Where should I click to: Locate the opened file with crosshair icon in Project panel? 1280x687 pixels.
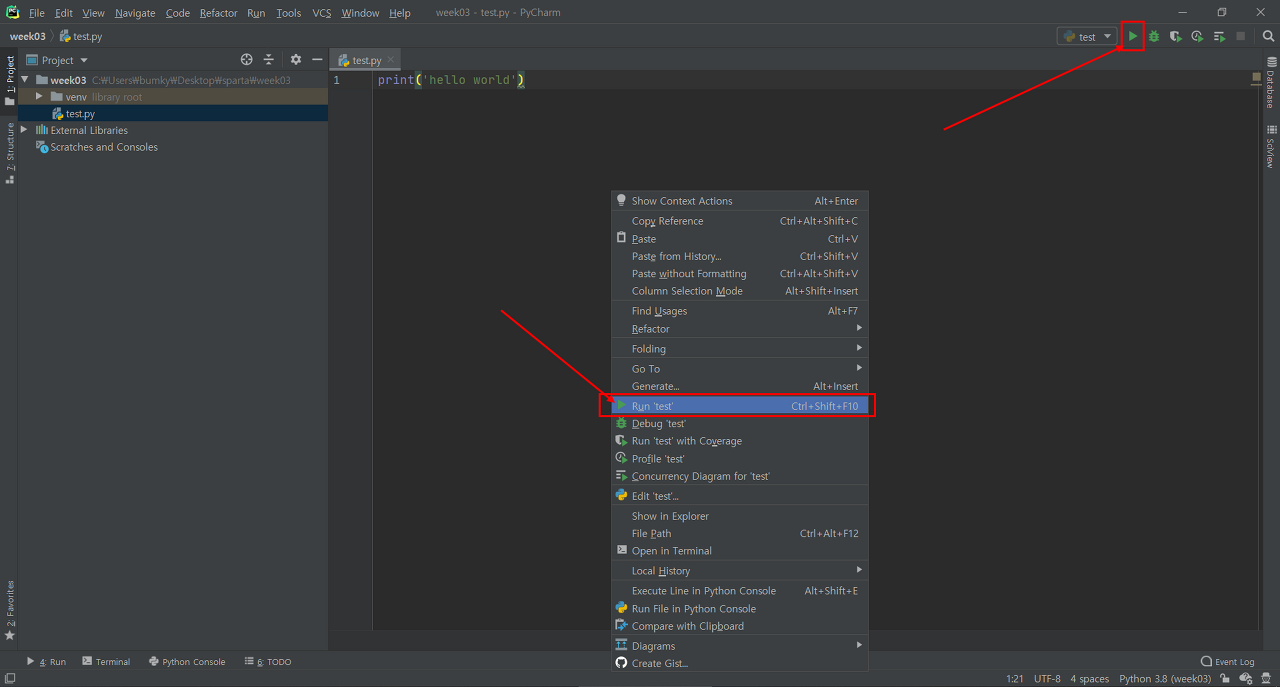(x=247, y=60)
